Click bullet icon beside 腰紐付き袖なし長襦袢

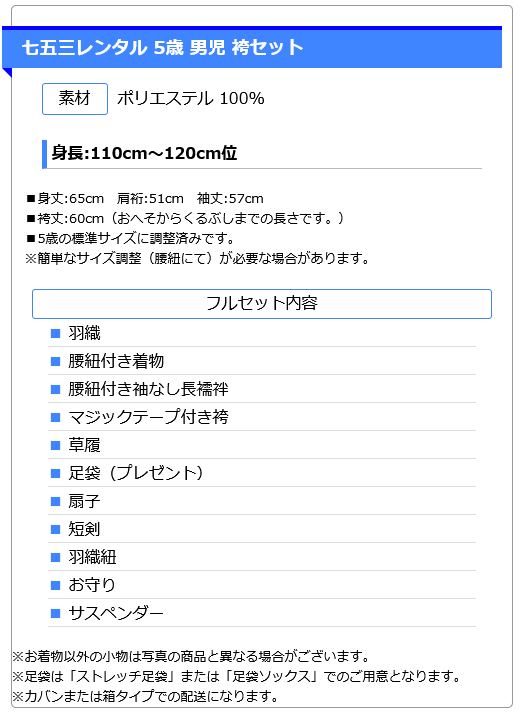pyautogui.click(x=55, y=390)
